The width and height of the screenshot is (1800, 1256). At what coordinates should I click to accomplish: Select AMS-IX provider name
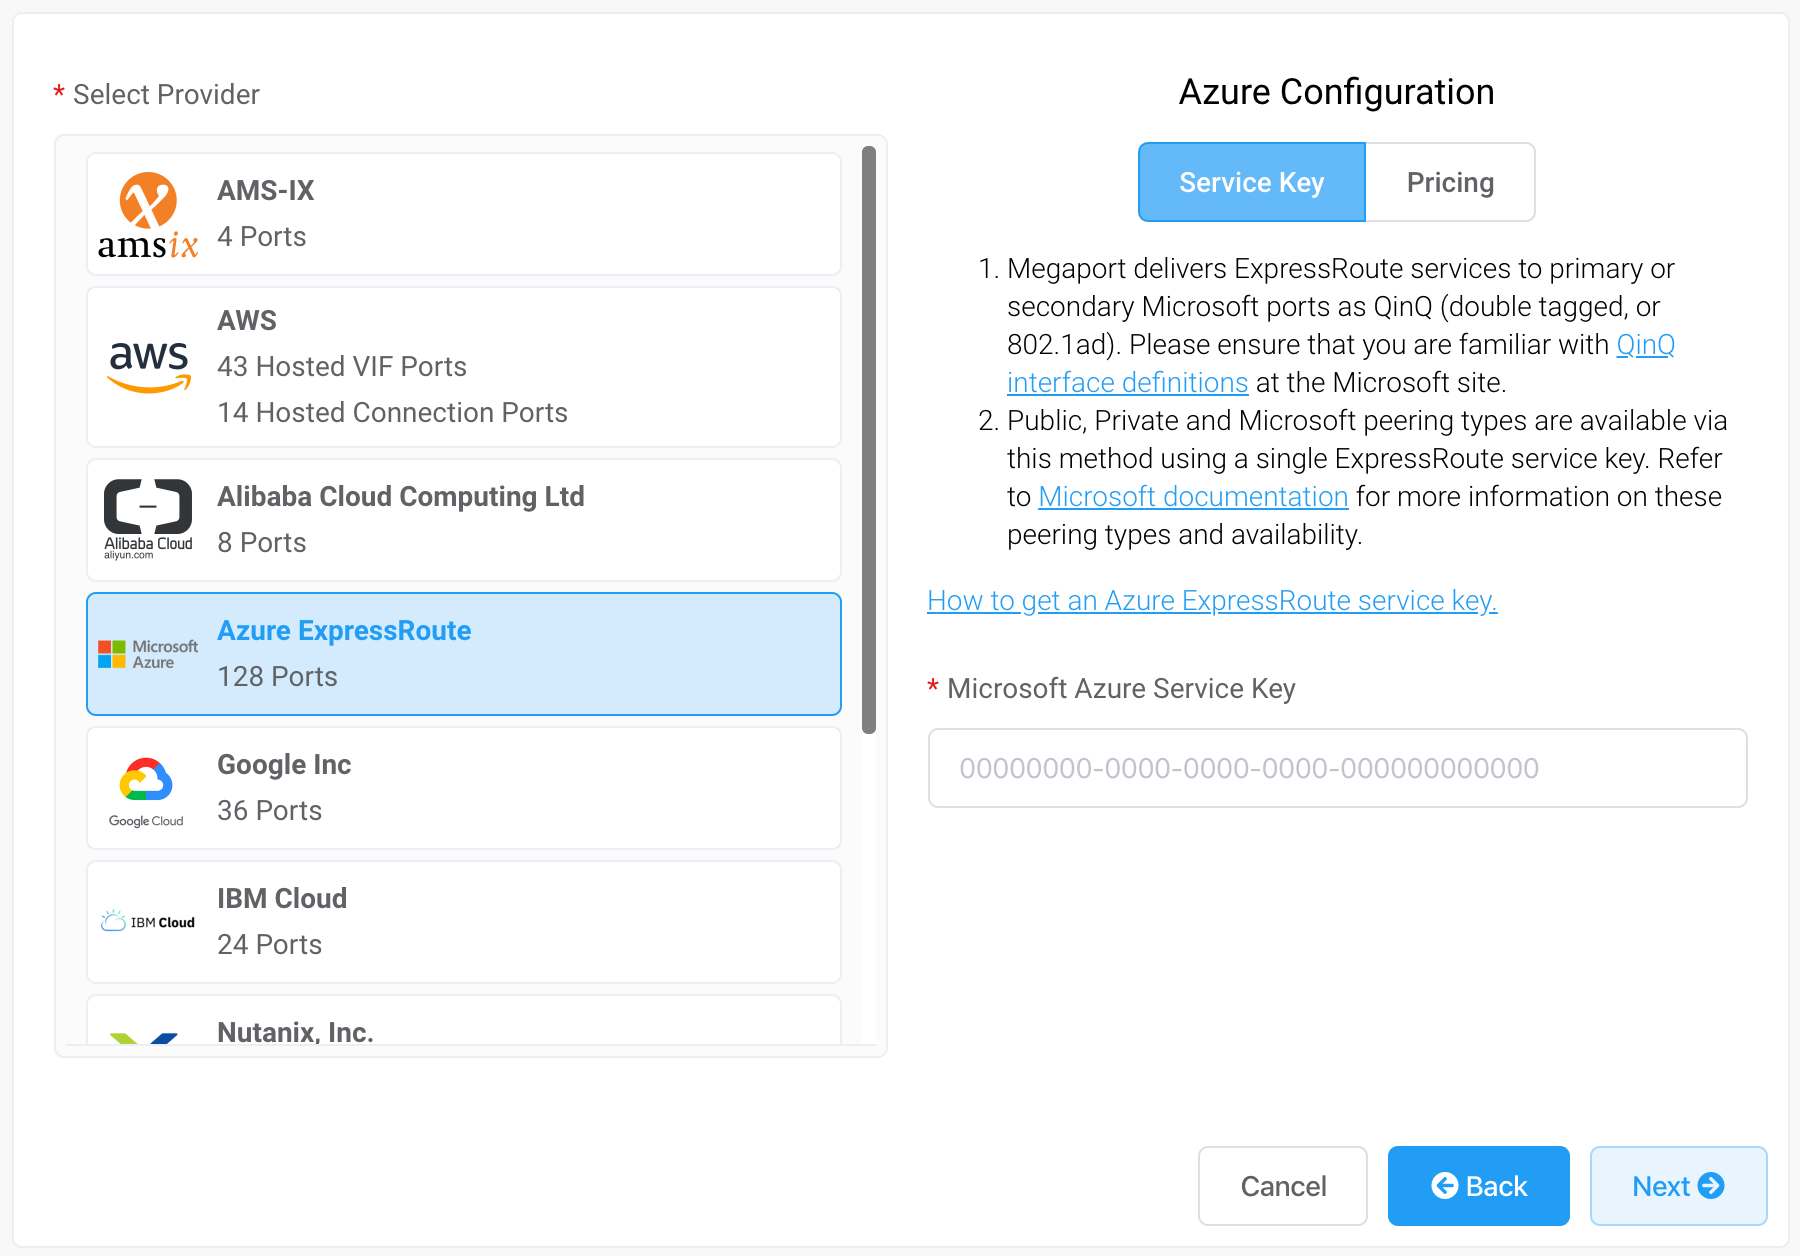(x=266, y=190)
